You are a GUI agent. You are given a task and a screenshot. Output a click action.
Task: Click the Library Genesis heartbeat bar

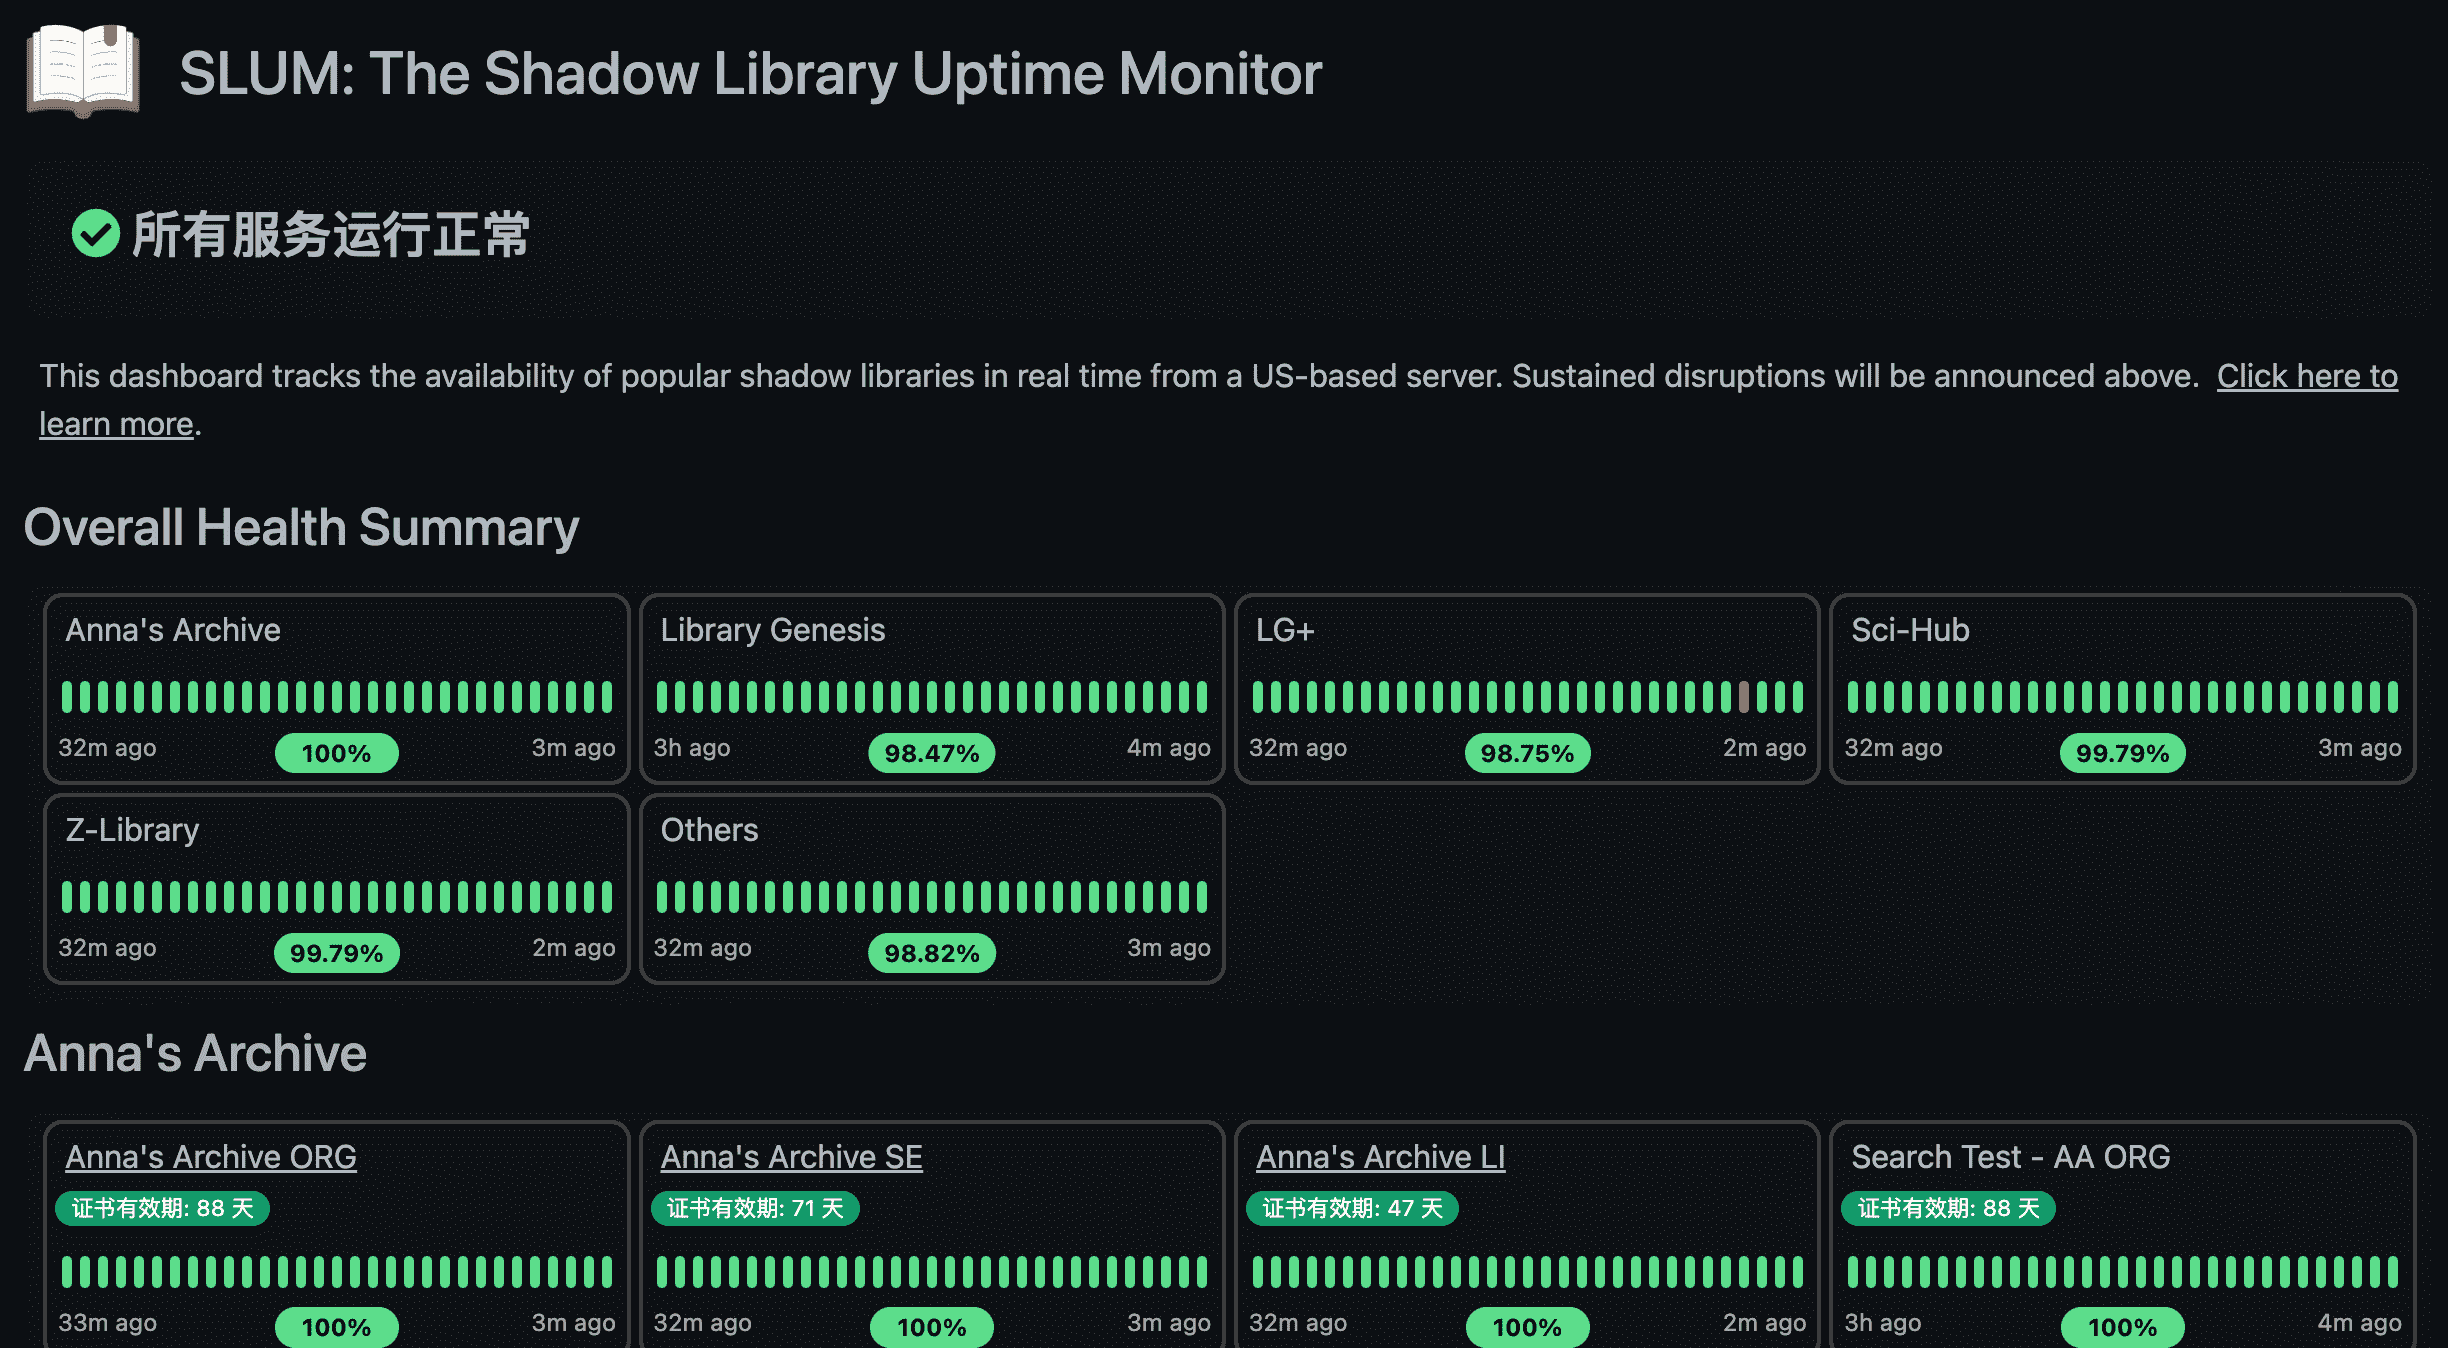coord(931,696)
